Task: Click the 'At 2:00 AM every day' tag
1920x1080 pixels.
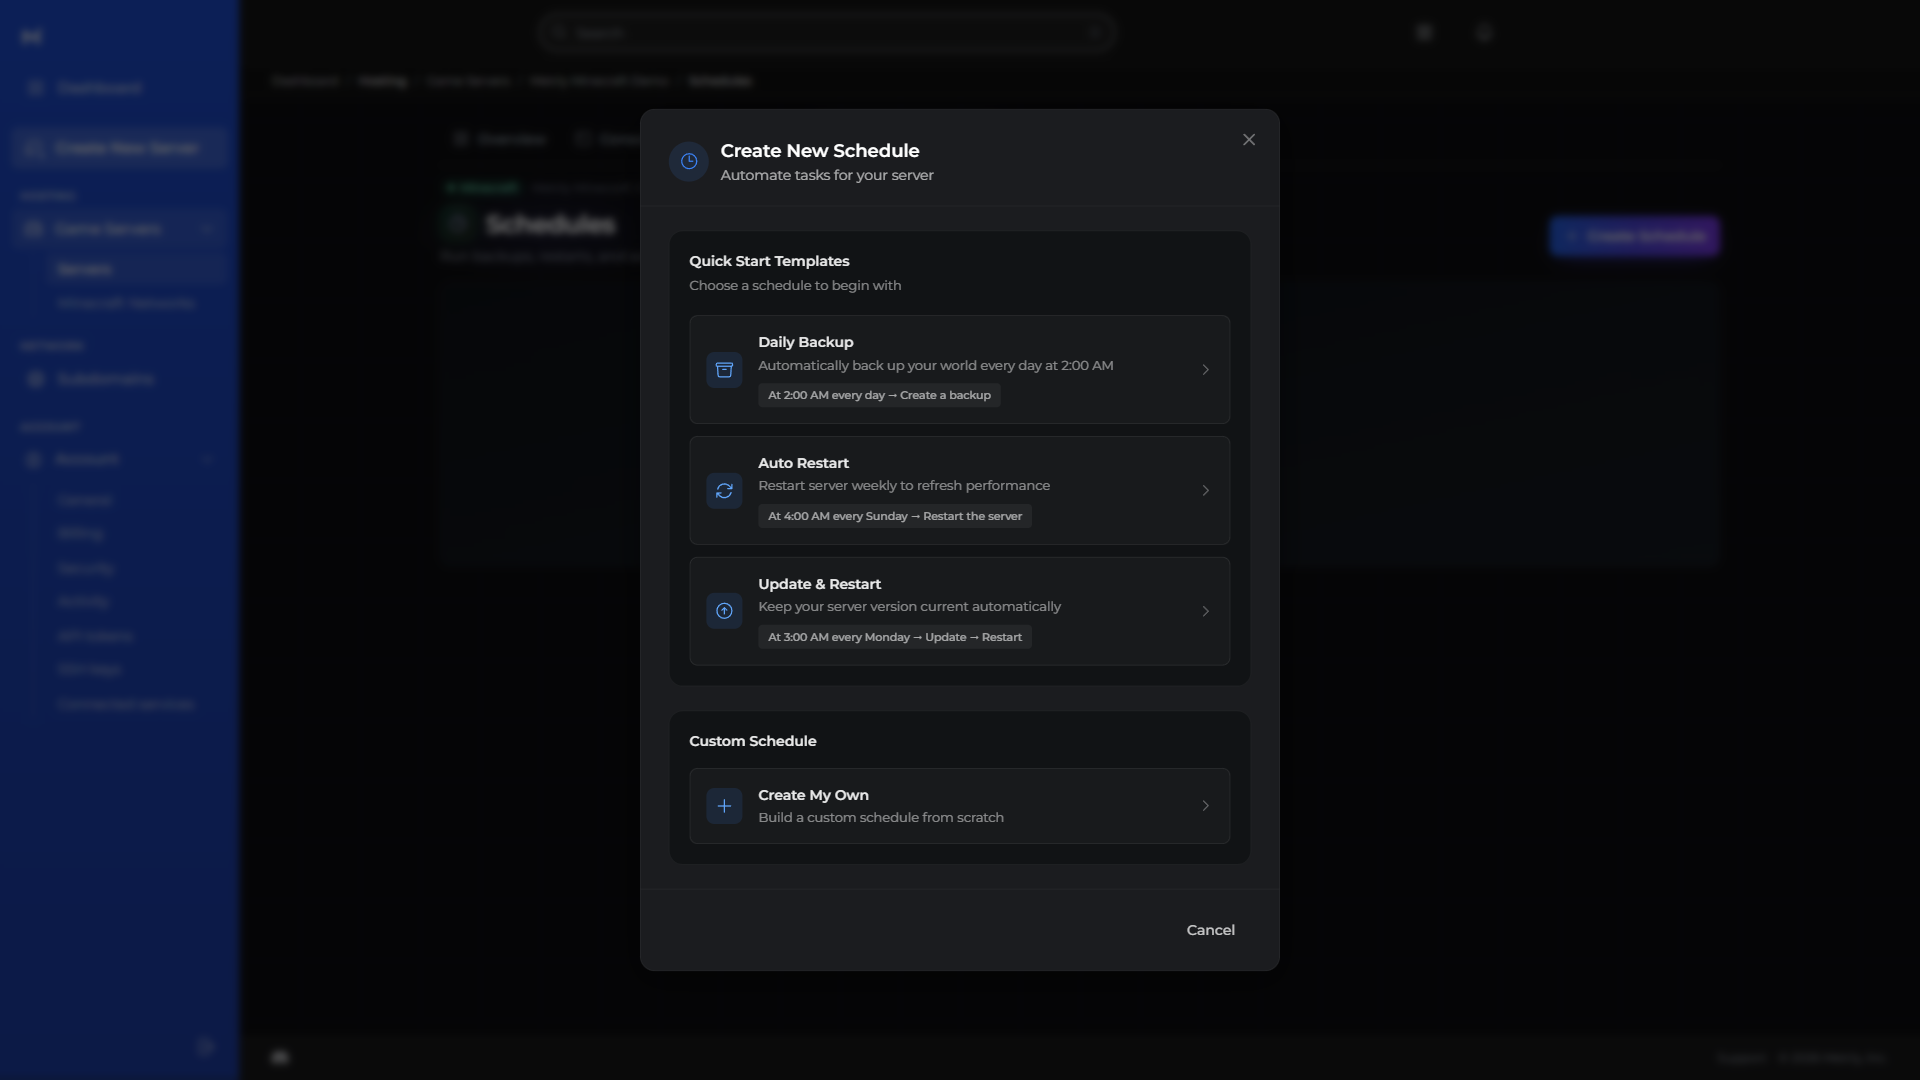Action: (879, 395)
